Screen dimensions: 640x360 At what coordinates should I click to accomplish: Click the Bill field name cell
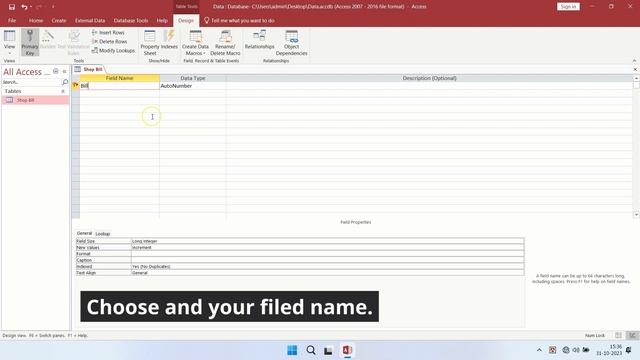click(x=120, y=86)
